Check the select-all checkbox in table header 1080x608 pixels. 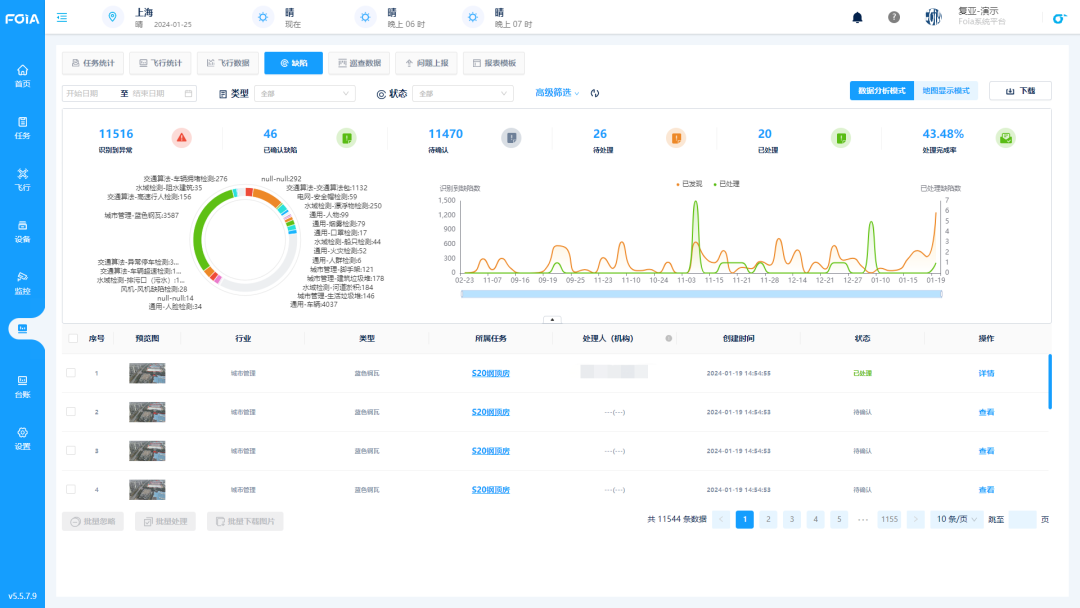pos(72,338)
